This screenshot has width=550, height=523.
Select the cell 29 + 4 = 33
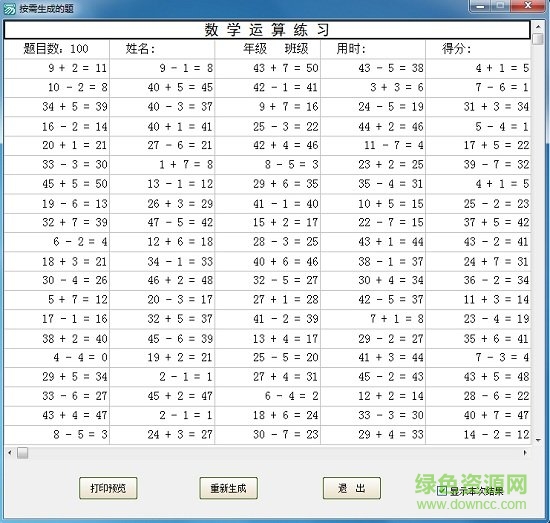tap(373, 435)
